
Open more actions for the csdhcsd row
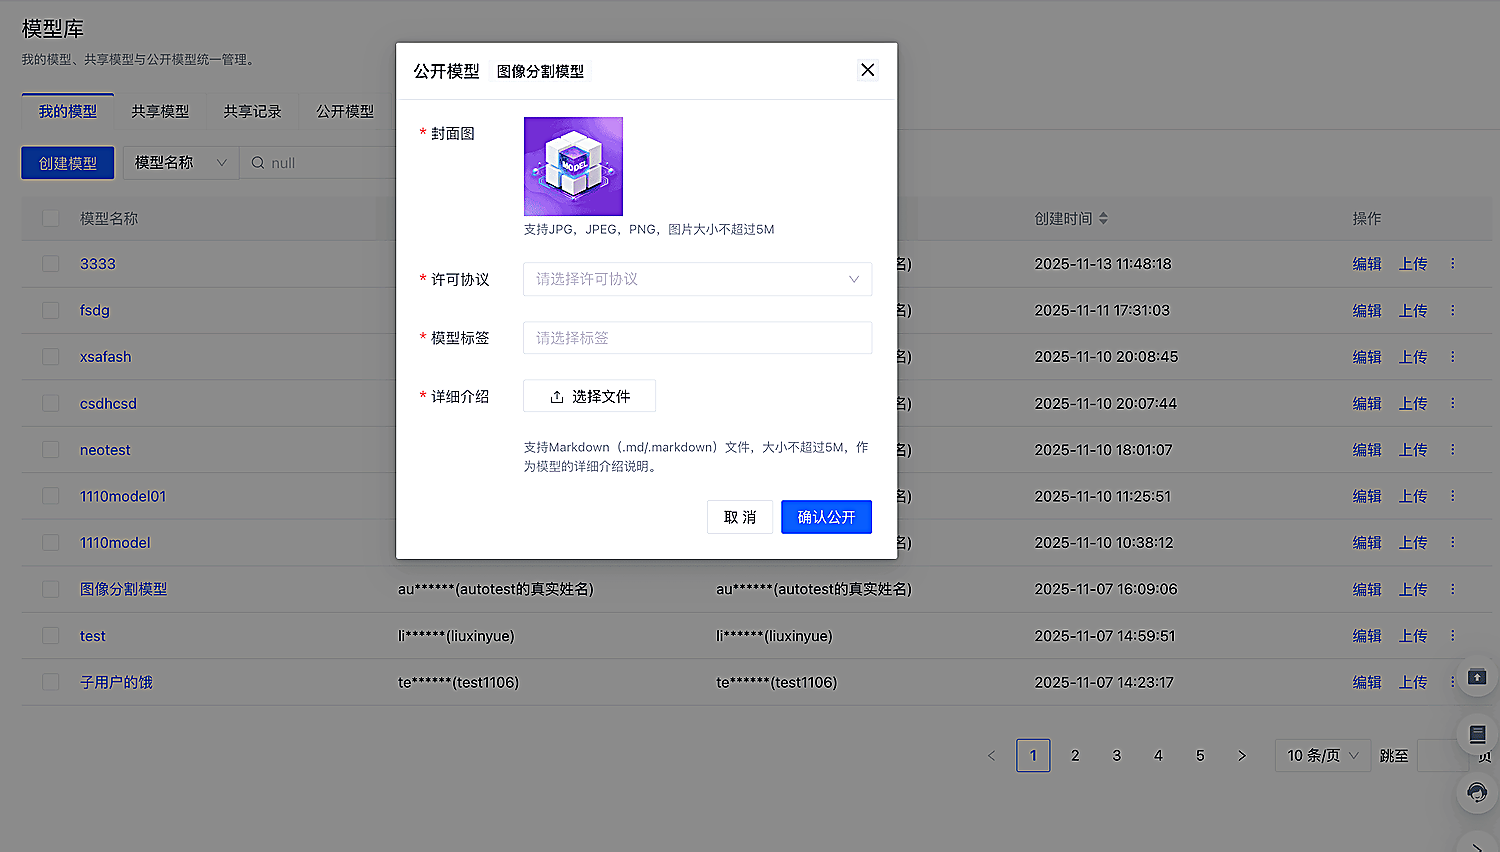click(1453, 404)
